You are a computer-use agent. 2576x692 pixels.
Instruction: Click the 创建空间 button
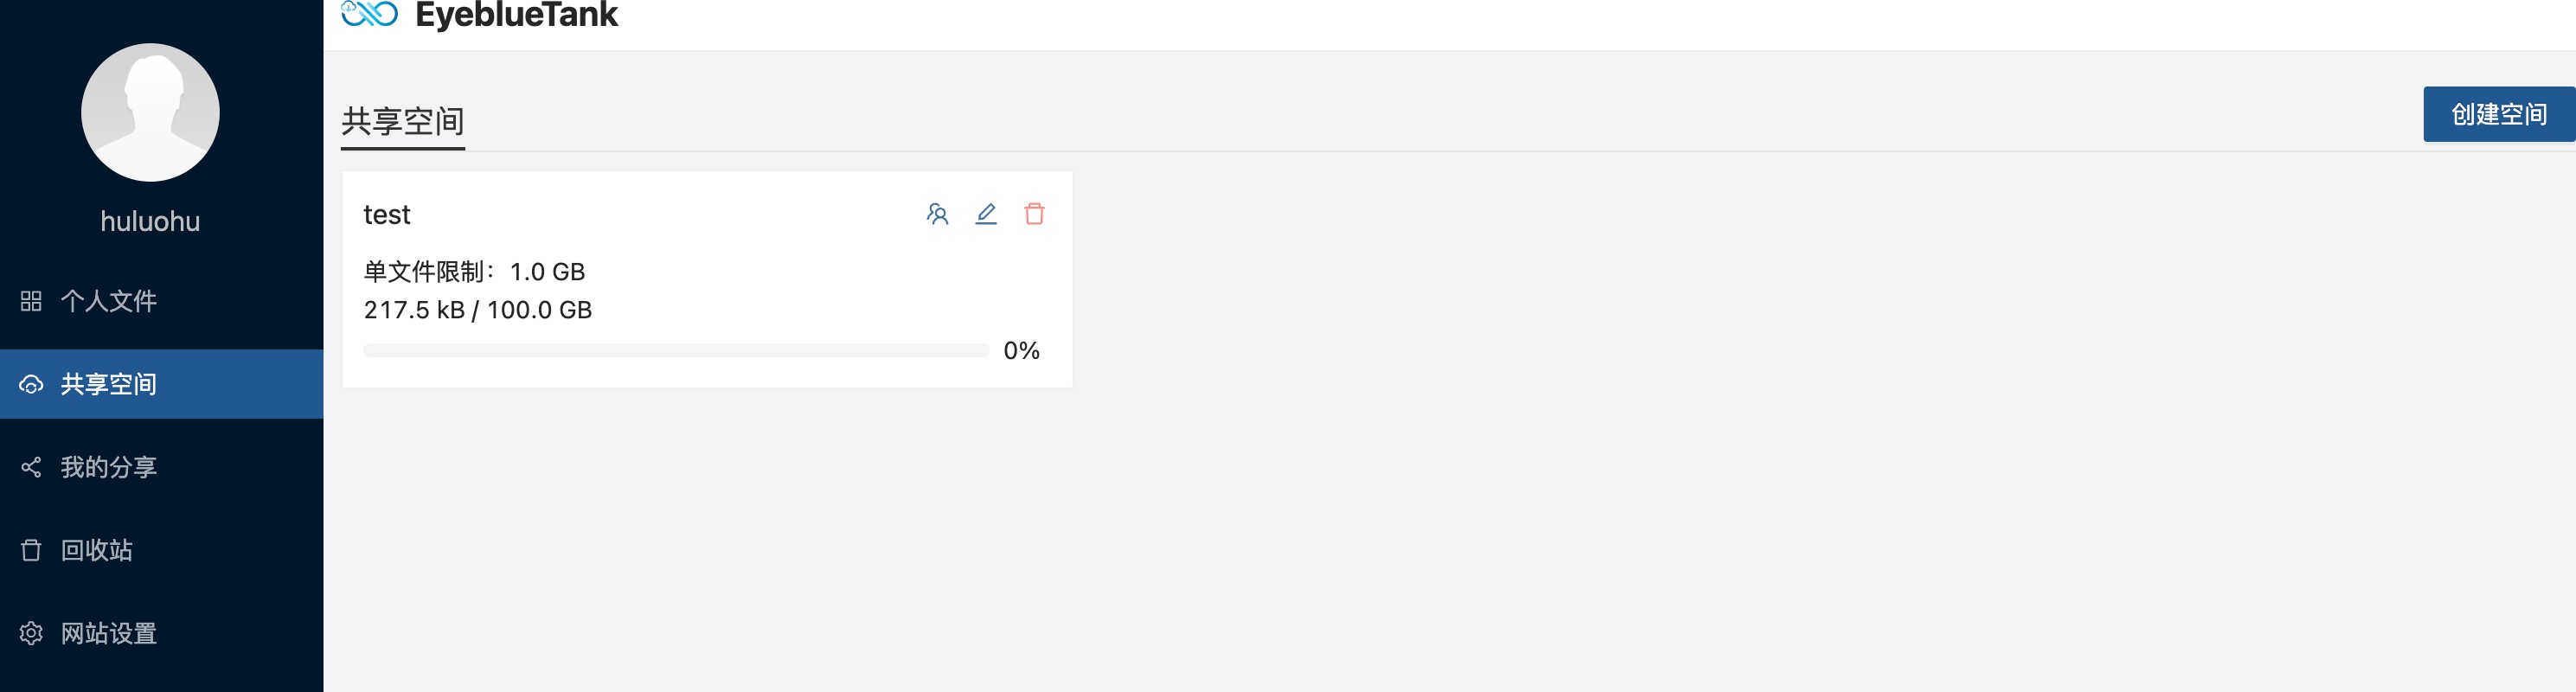click(x=2499, y=115)
